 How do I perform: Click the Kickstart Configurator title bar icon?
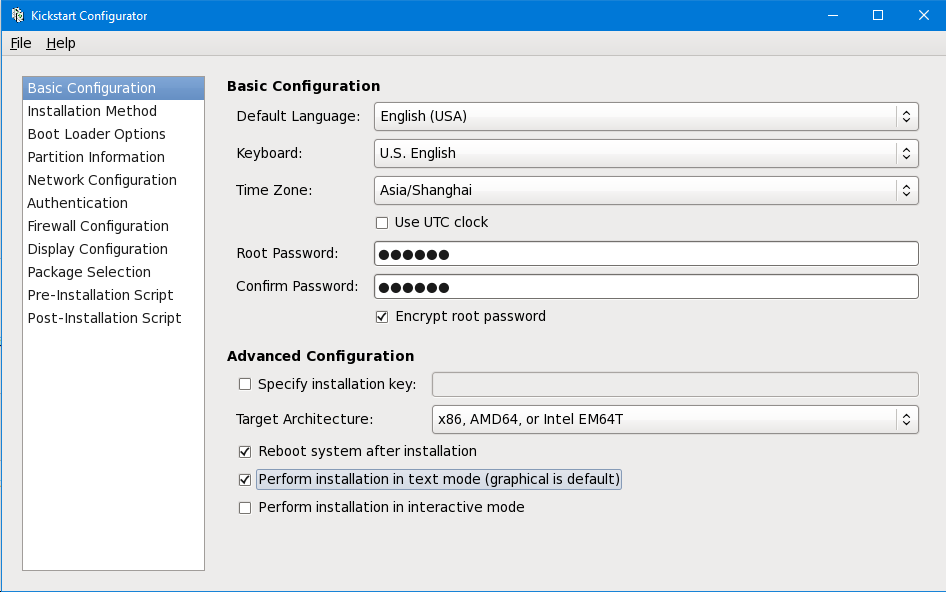click(17, 15)
